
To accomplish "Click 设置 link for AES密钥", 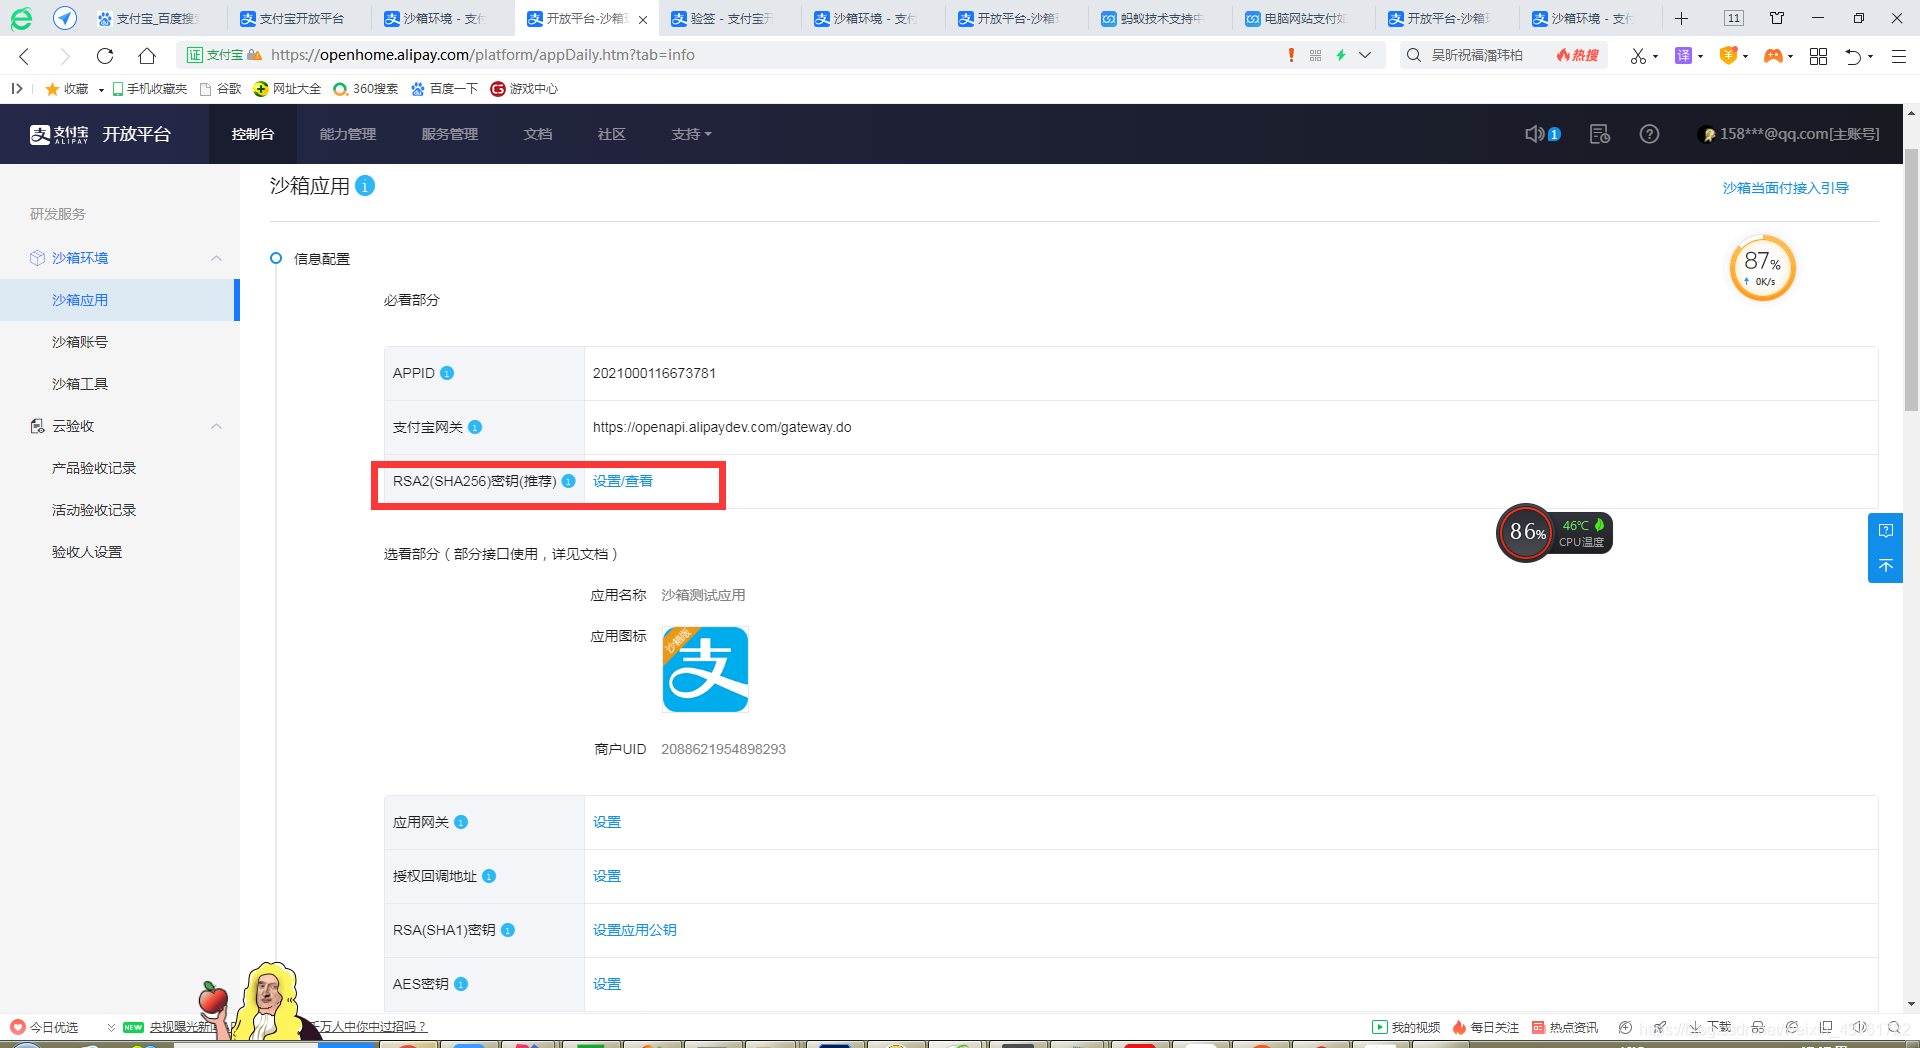I will tap(607, 984).
